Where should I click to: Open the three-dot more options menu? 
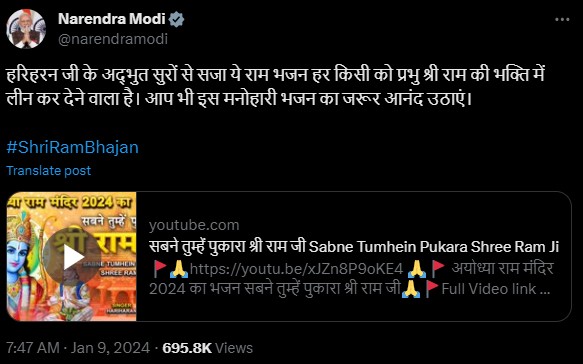click(x=562, y=20)
